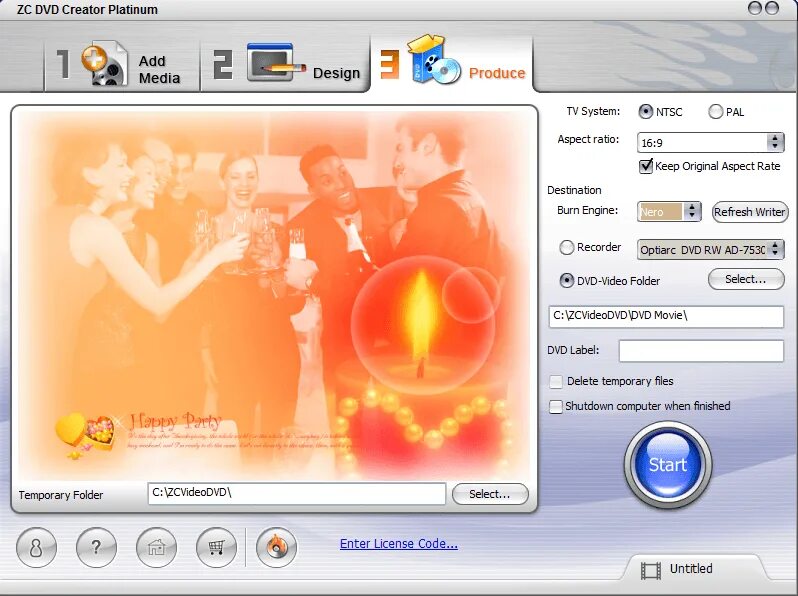The image size is (798, 596).
Task: Click the DVD Label input field
Action: [x=701, y=351]
